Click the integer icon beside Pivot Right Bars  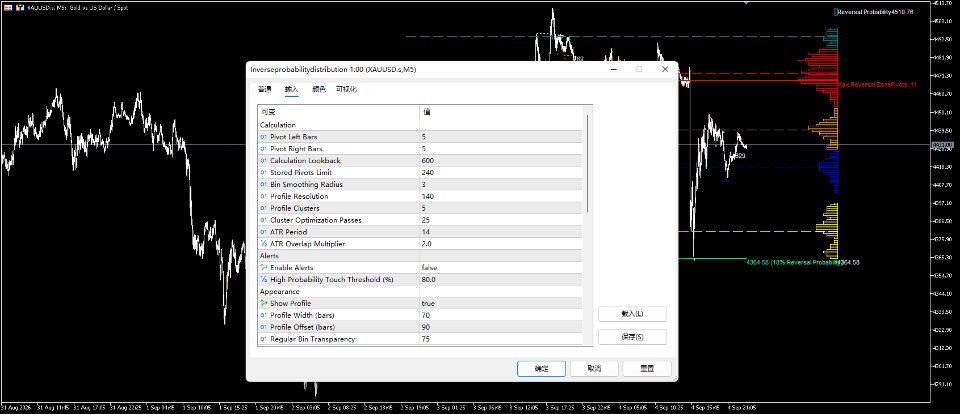click(263, 149)
